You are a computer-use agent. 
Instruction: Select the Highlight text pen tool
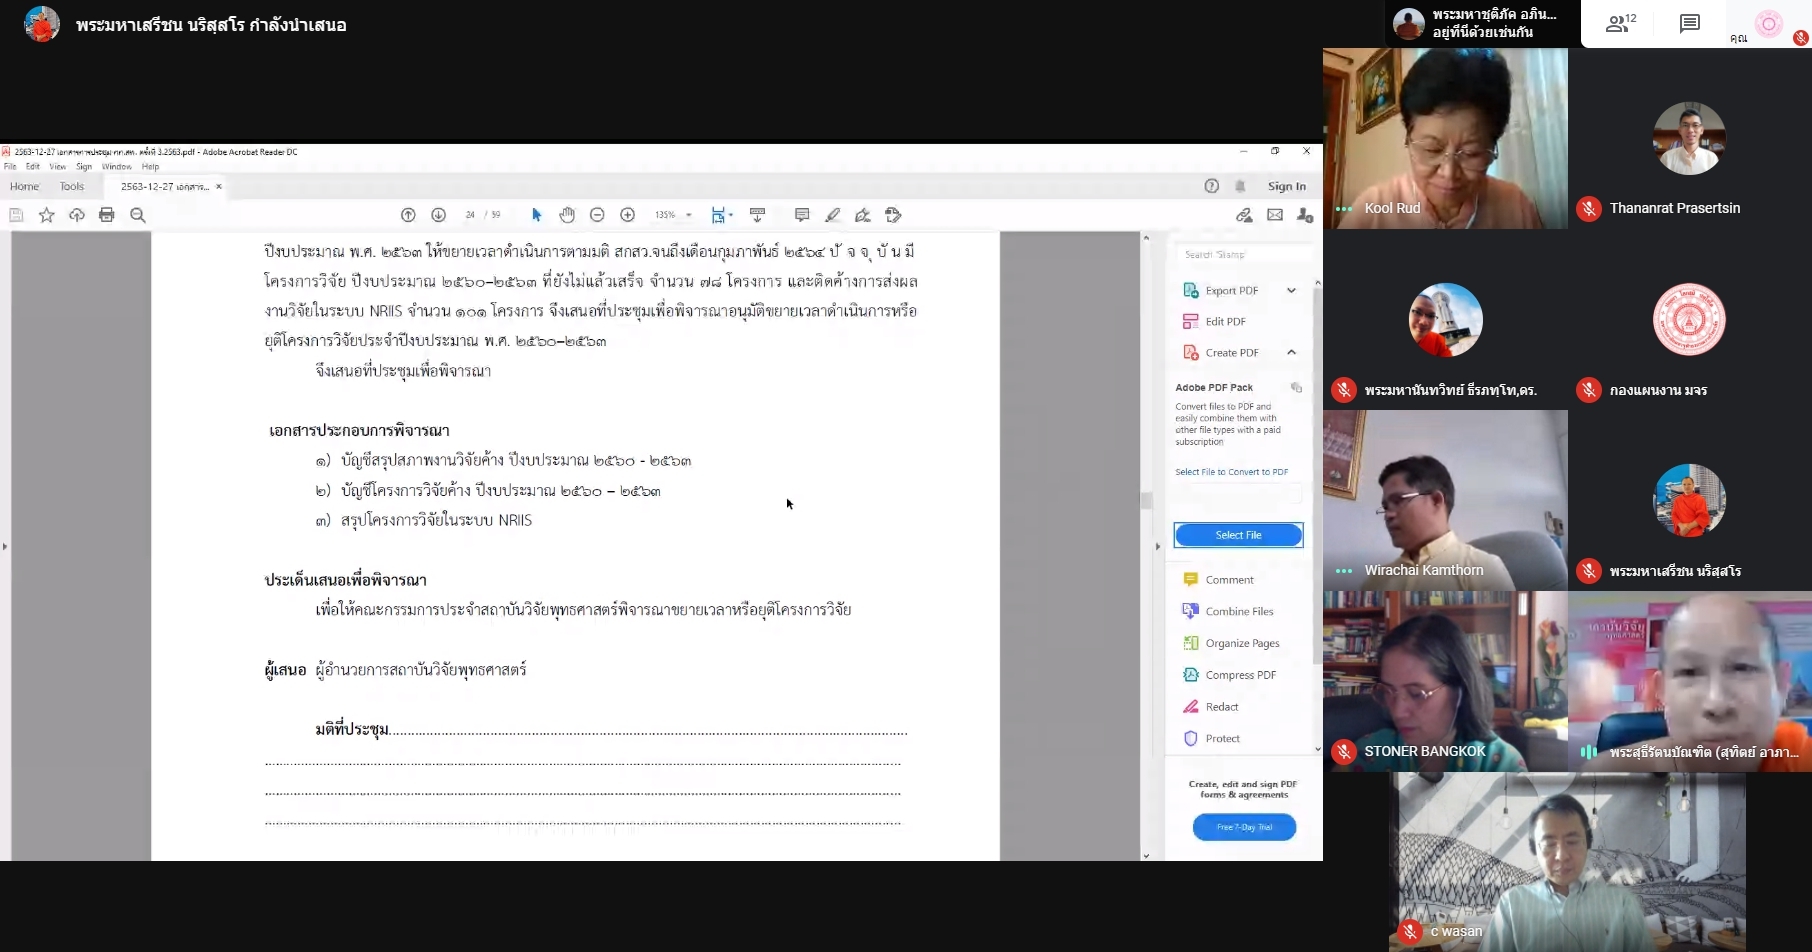pyautogui.click(x=832, y=215)
